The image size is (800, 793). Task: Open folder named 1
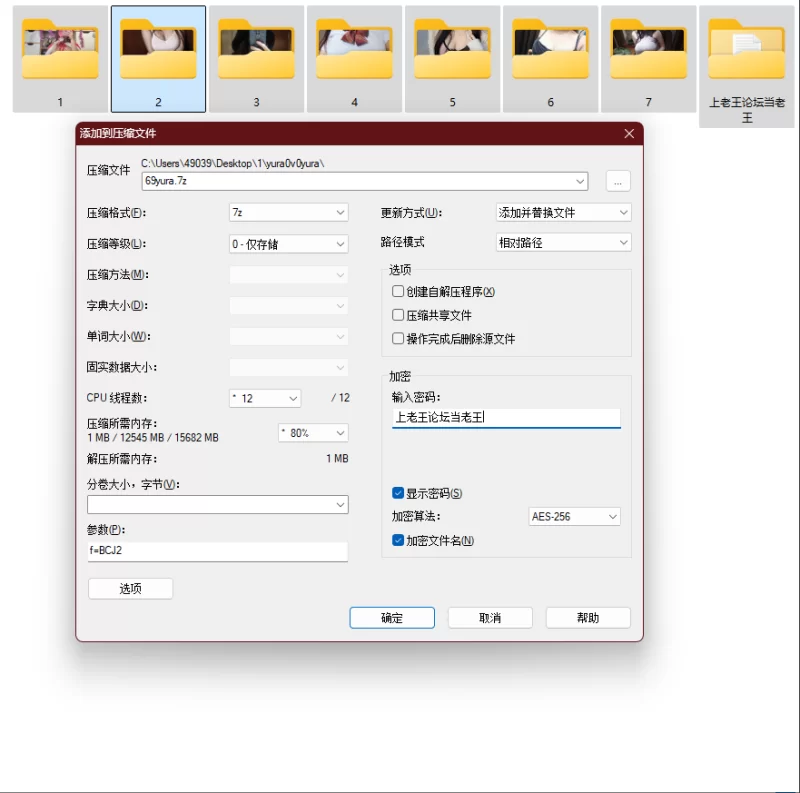click(x=60, y=59)
